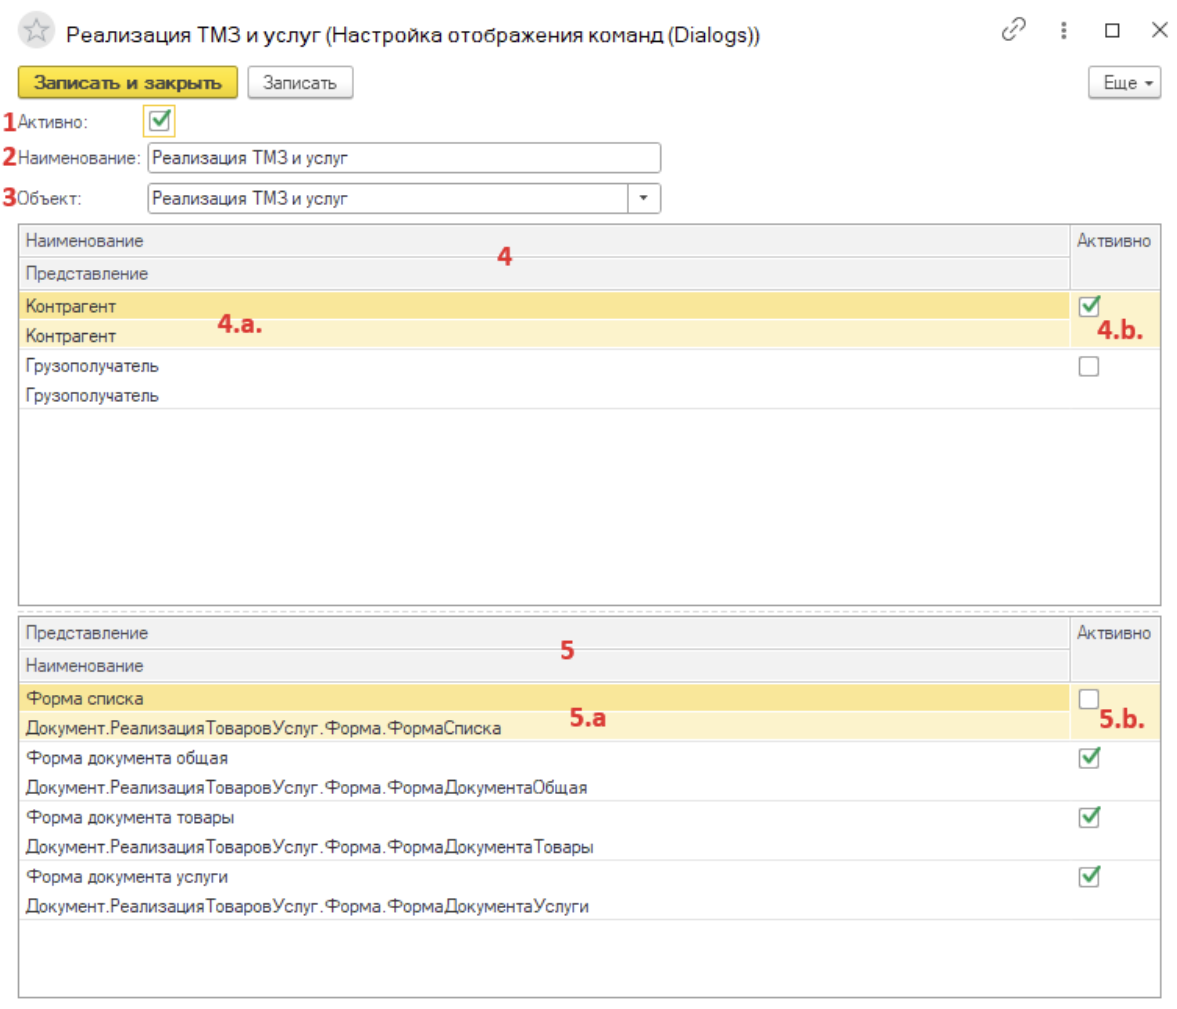
Task: Copy link using the chain icon
Action: [x=1013, y=31]
